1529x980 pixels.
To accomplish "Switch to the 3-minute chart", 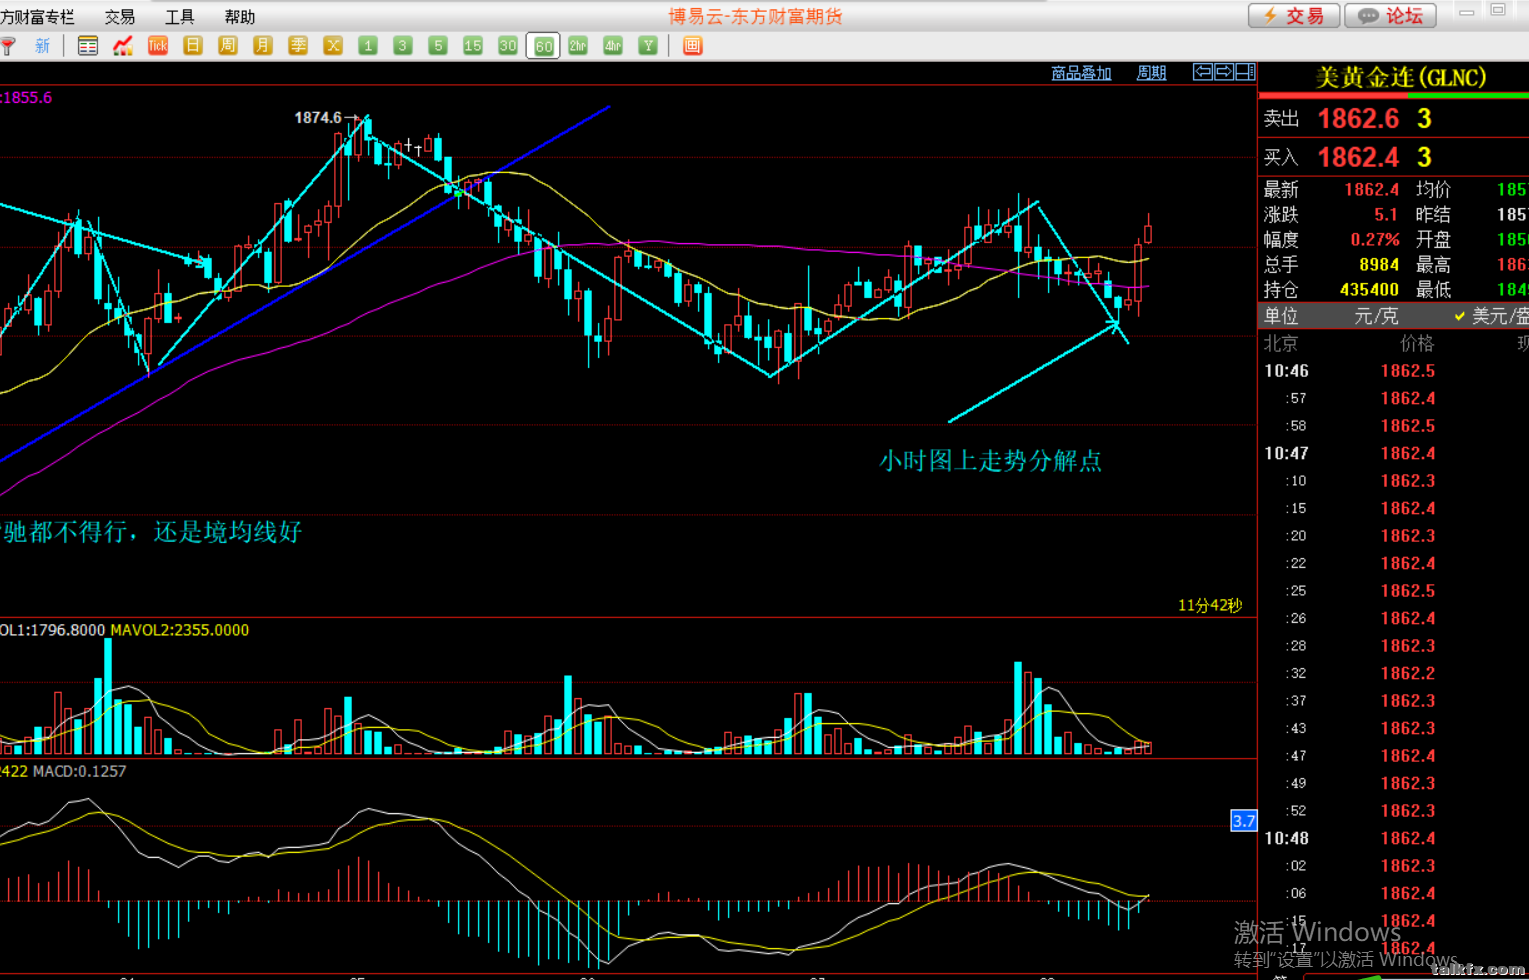I will (x=403, y=46).
